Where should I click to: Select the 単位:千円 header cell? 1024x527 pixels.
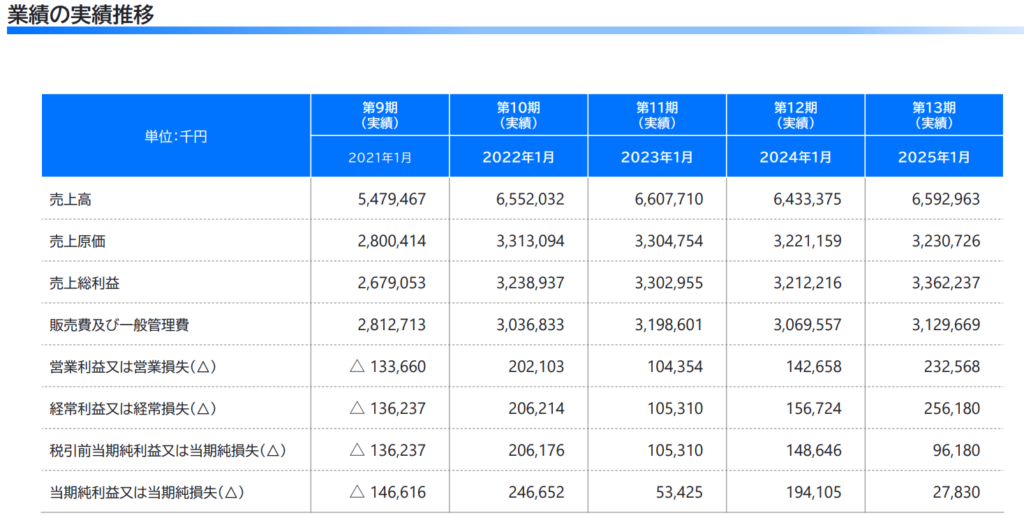176,135
